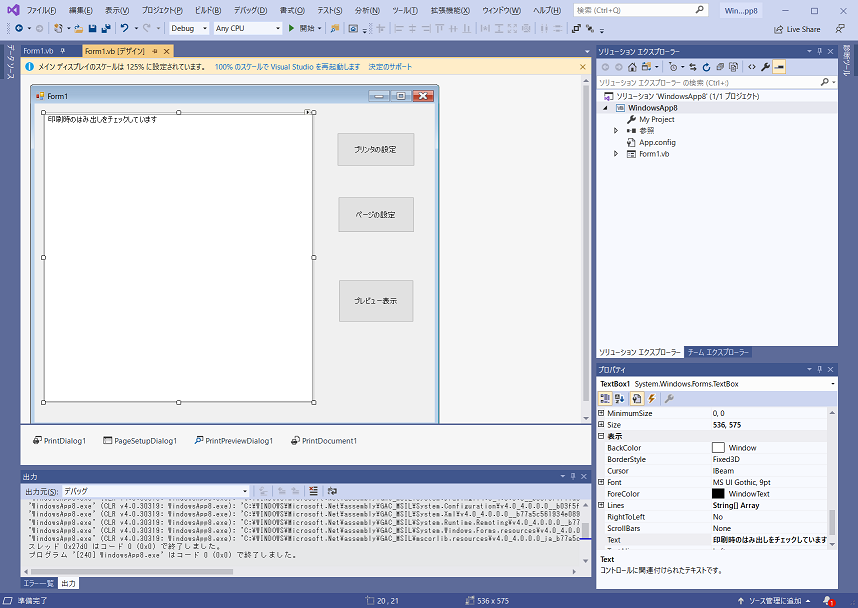The width and height of the screenshot is (858, 608).
Task: Select the PageSetupDialog1 component
Action: pyautogui.click(x=140, y=441)
